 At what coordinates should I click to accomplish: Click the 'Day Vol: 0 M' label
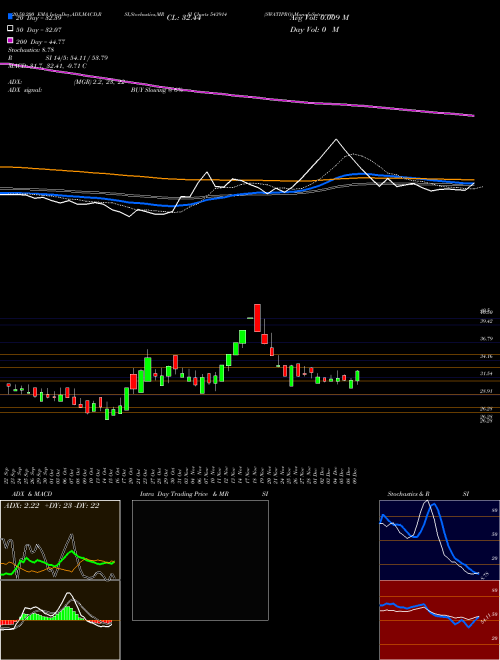click(314, 30)
